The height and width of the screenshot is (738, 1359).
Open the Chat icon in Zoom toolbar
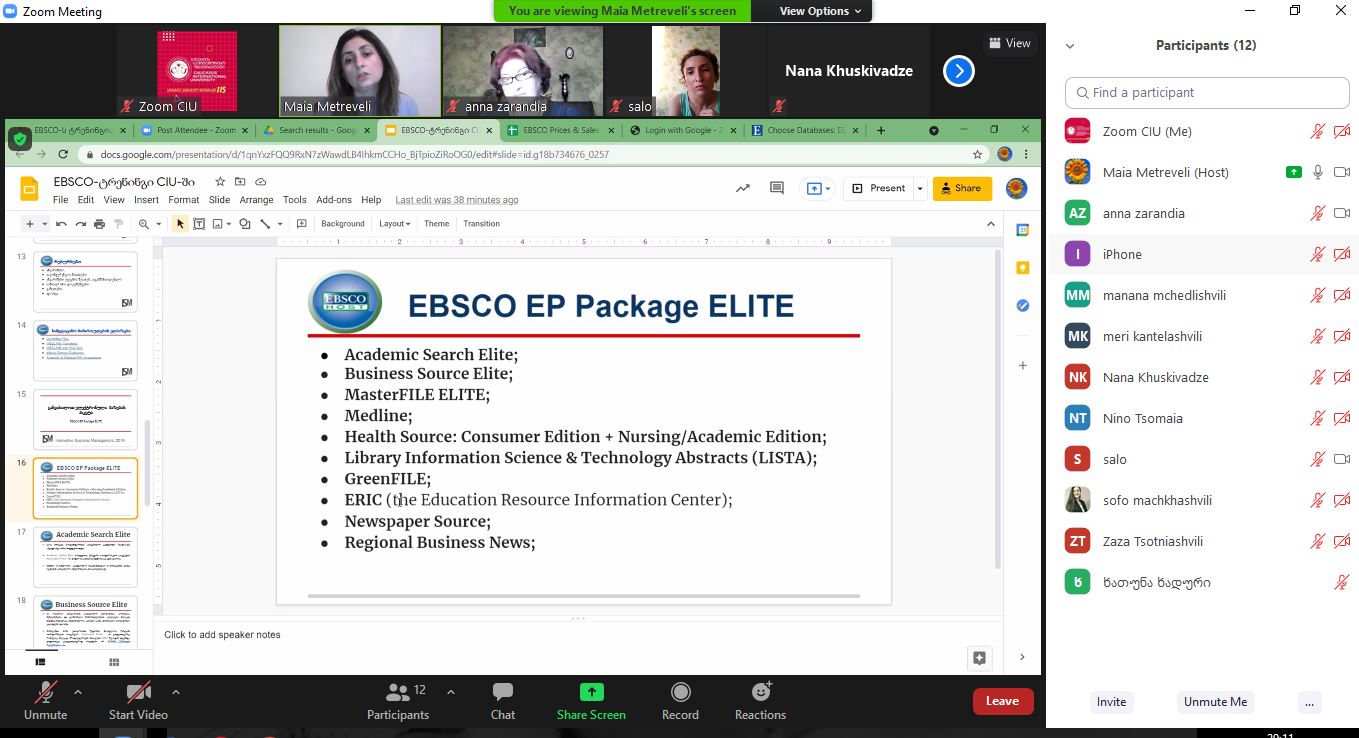pos(503,692)
